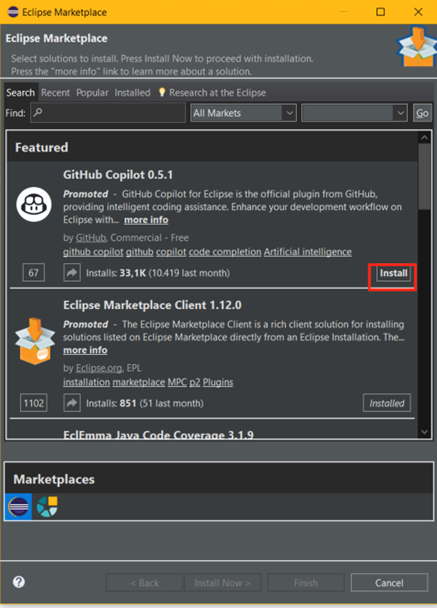
Task: Open the All Markets dropdown
Action: click(244, 113)
